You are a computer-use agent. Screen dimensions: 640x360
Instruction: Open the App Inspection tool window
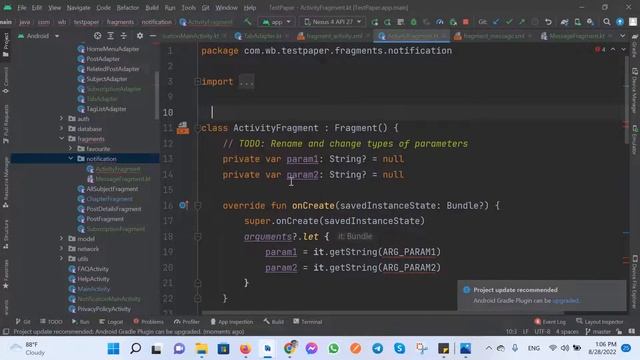[232, 322]
